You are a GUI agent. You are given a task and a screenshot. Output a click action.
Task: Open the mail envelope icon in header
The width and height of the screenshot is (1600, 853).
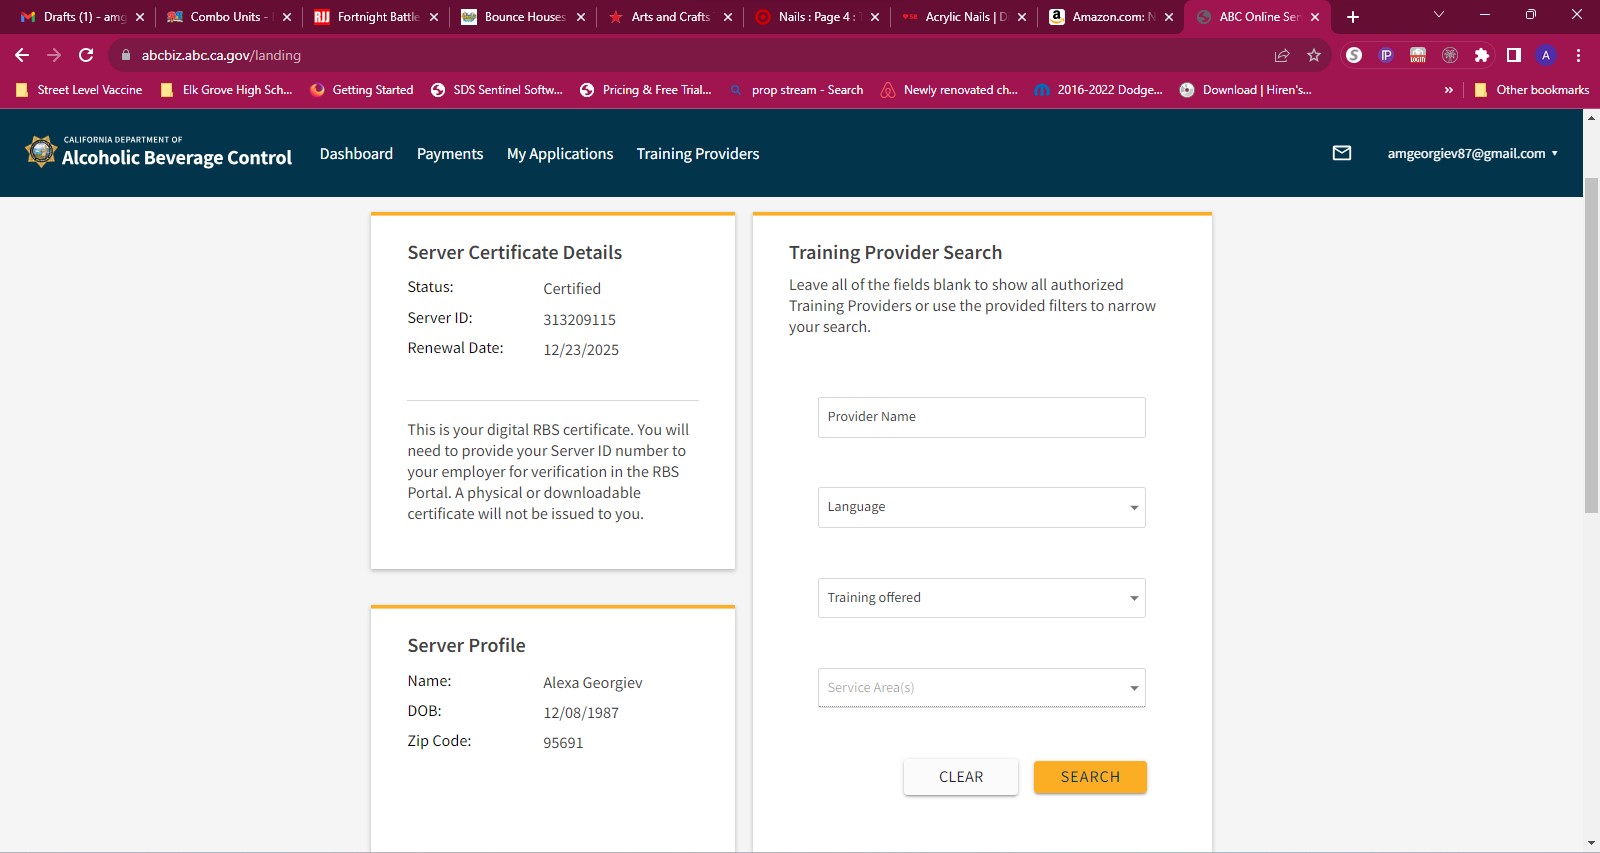pos(1342,153)
